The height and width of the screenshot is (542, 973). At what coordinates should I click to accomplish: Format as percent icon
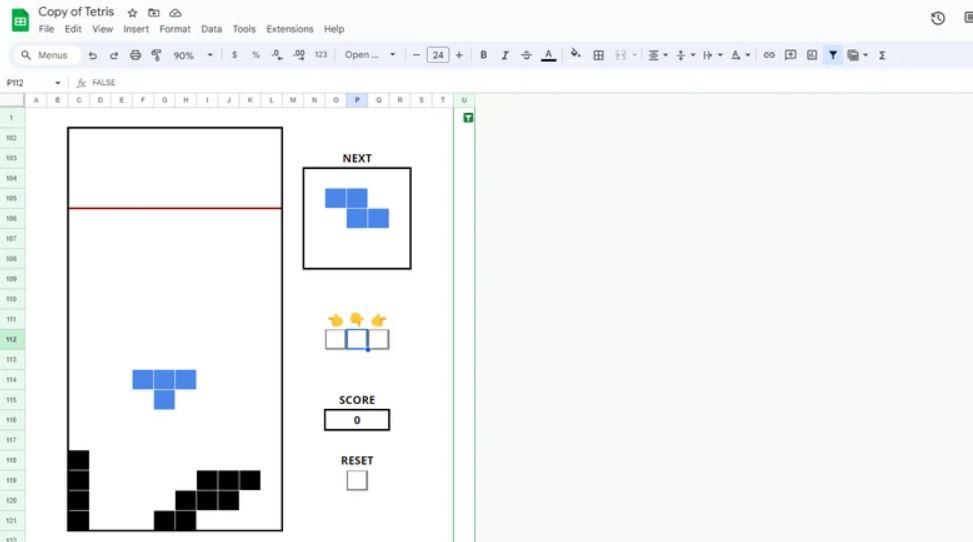255,55
